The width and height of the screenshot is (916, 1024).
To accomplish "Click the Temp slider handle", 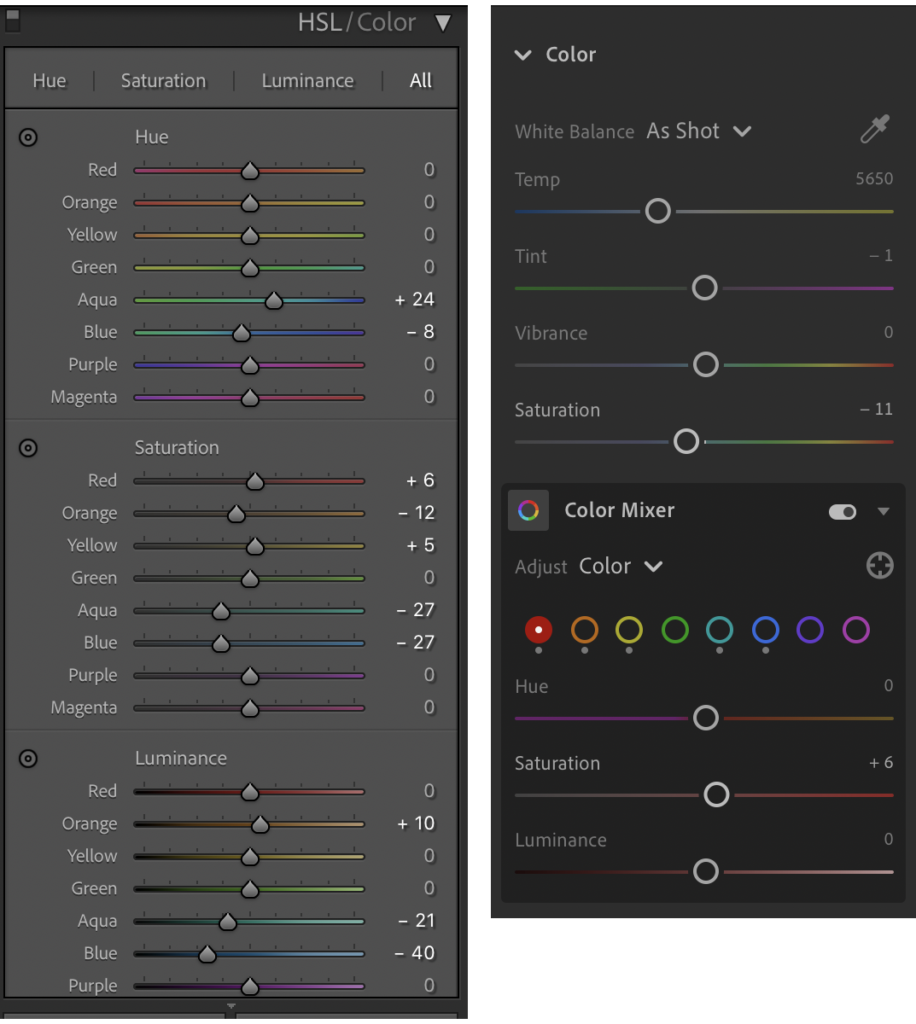I will point(657,211).
